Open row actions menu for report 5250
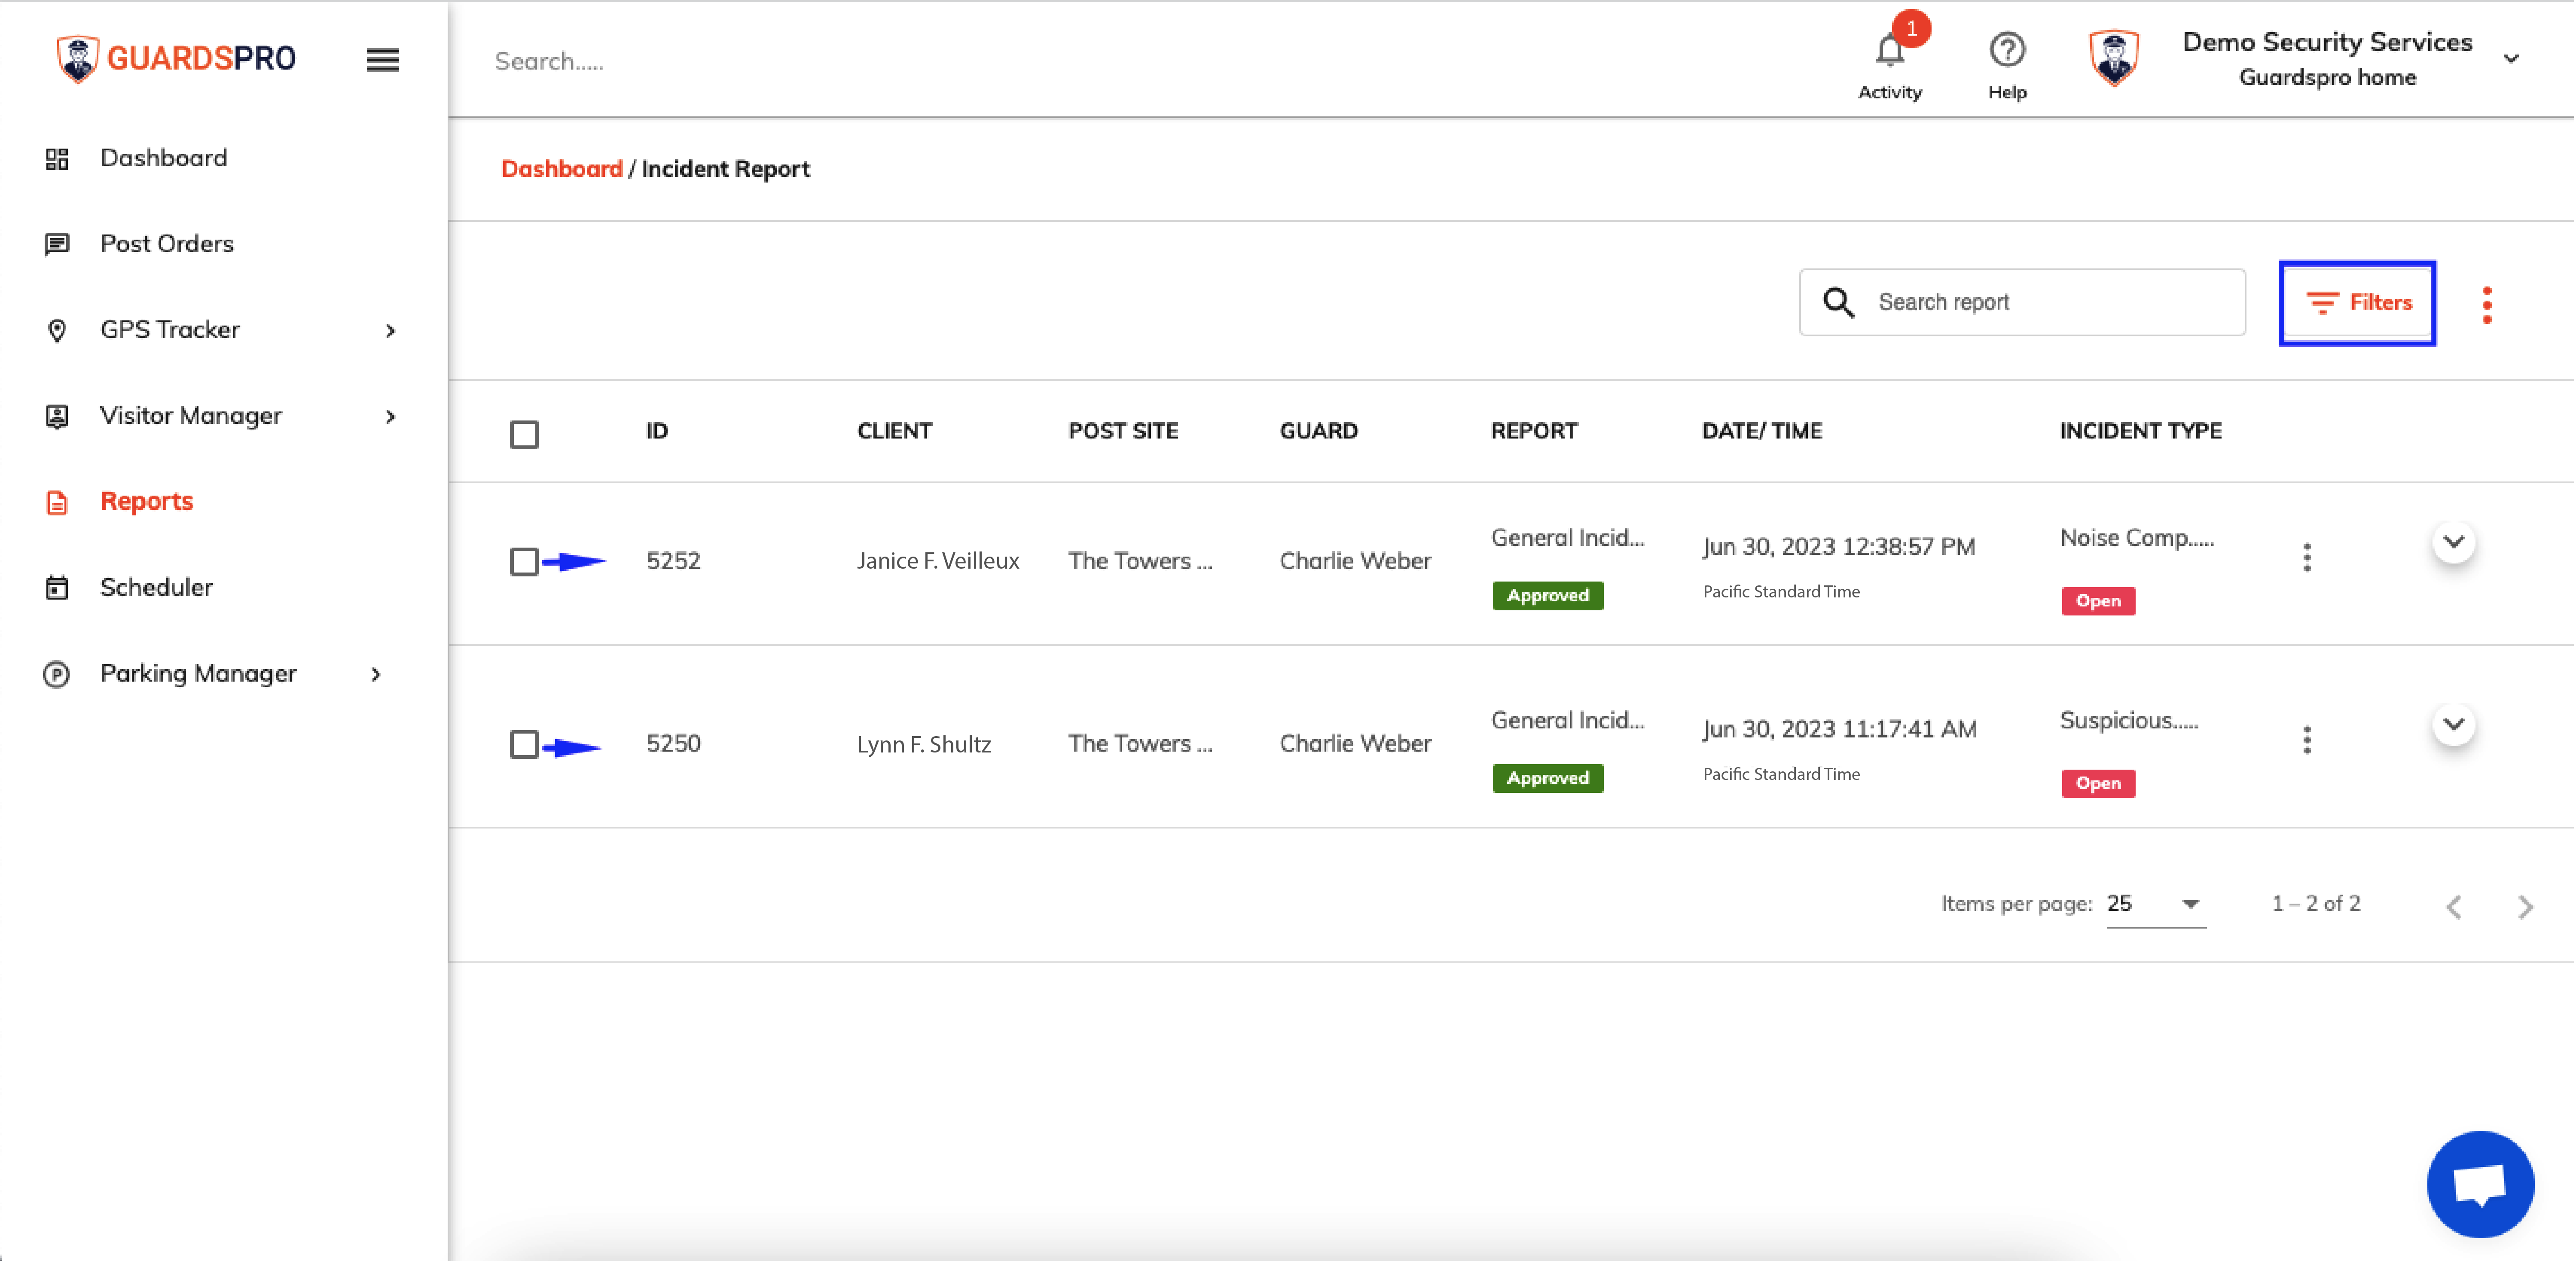2576x1261 pixels. [x=2306, y=740]
